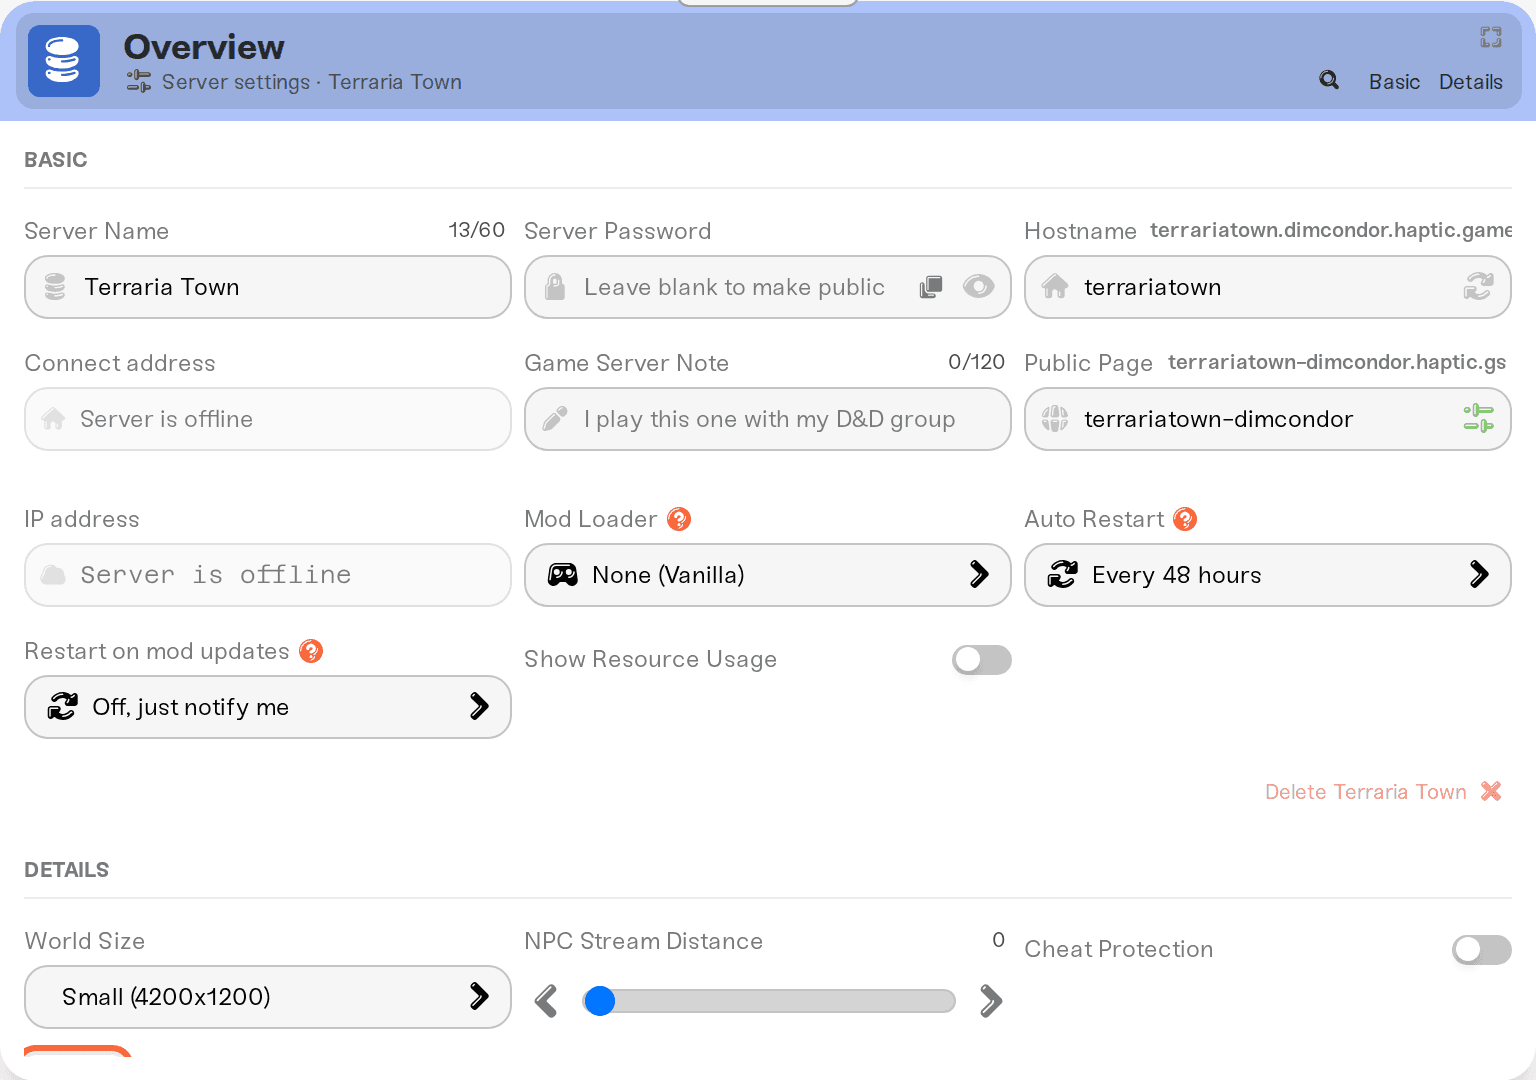The height and width of the screenshot is (1080, 1536).
Task: Click the lock icon in Server Password field
Action: 555,287
